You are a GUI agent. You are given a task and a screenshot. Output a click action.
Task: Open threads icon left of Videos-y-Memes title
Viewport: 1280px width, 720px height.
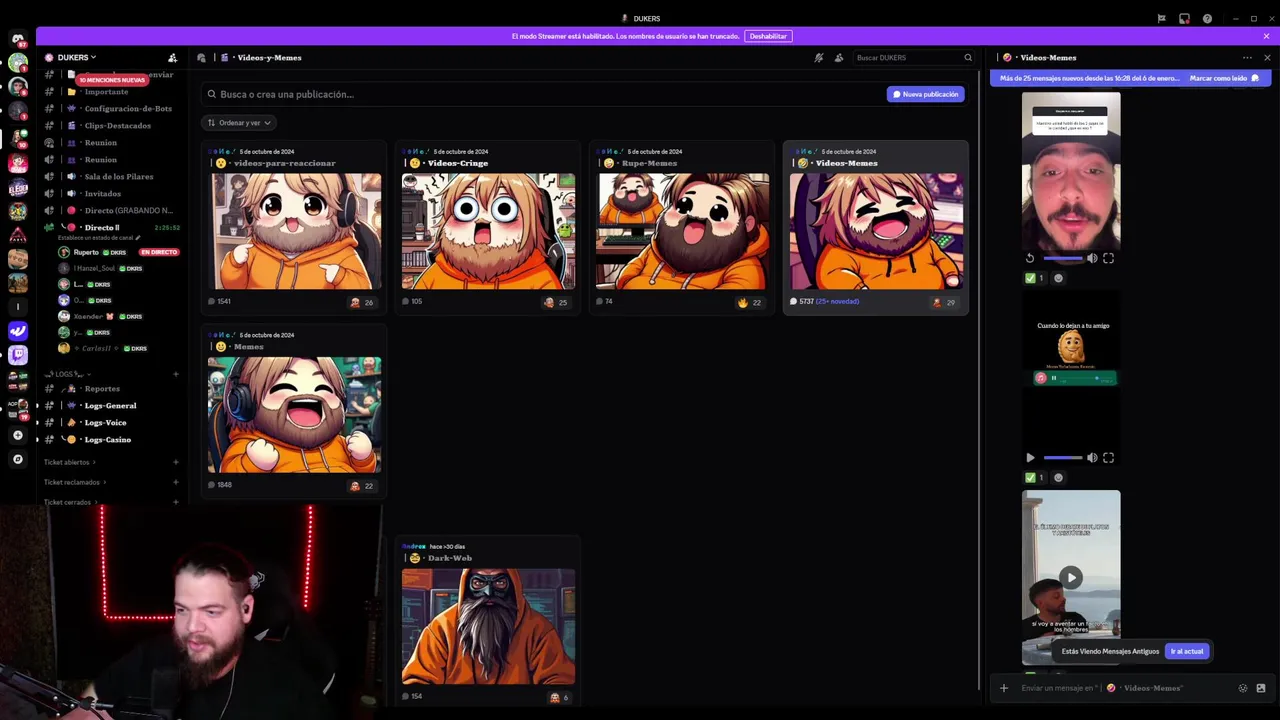click(x=202, y=58)
